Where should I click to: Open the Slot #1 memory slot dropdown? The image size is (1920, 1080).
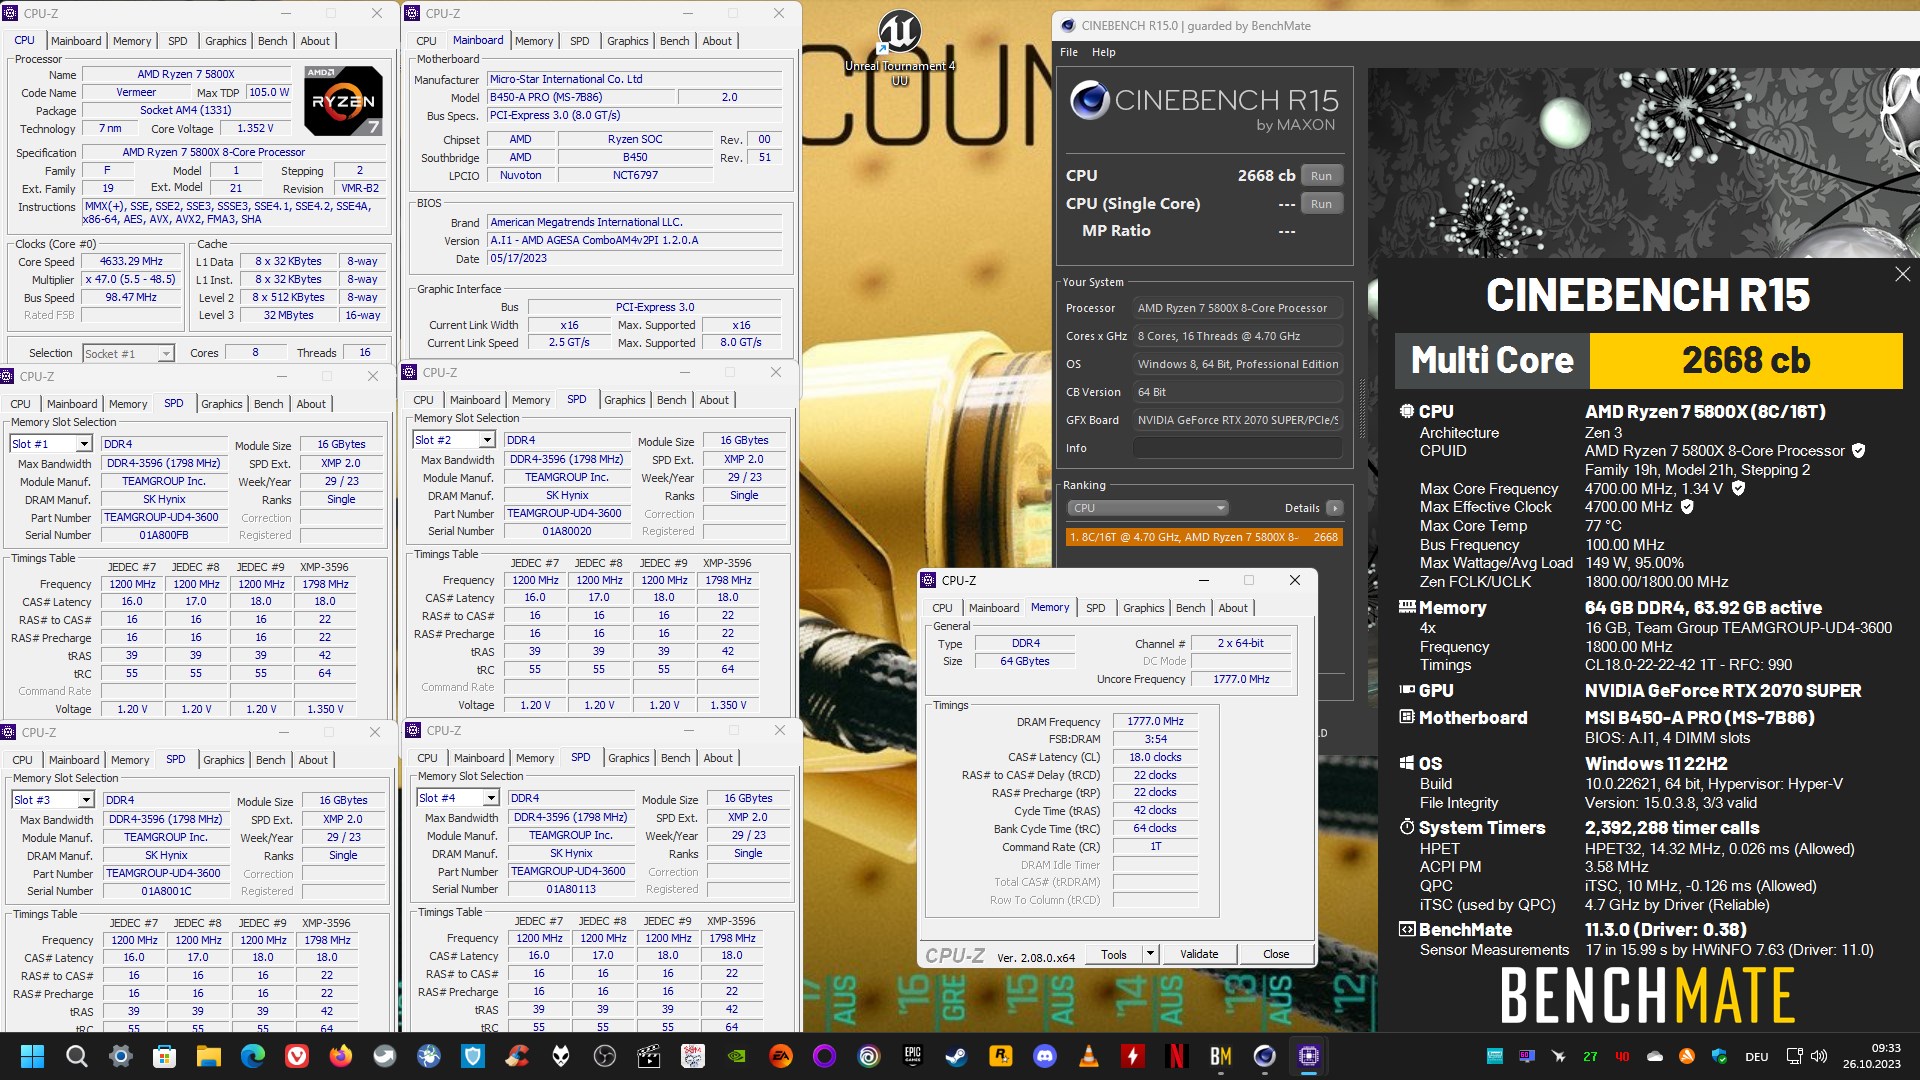(51, 444)
